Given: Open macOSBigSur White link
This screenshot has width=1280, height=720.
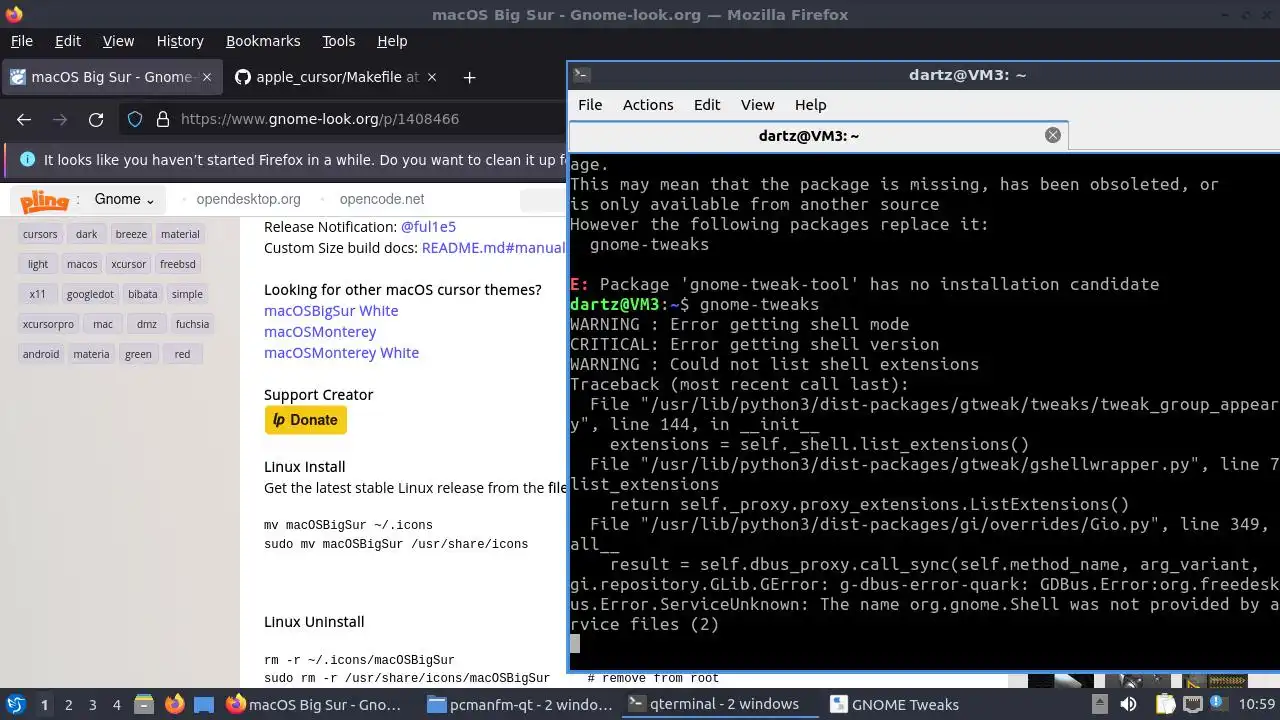Looking at the screenshot, I should point(331,311).
